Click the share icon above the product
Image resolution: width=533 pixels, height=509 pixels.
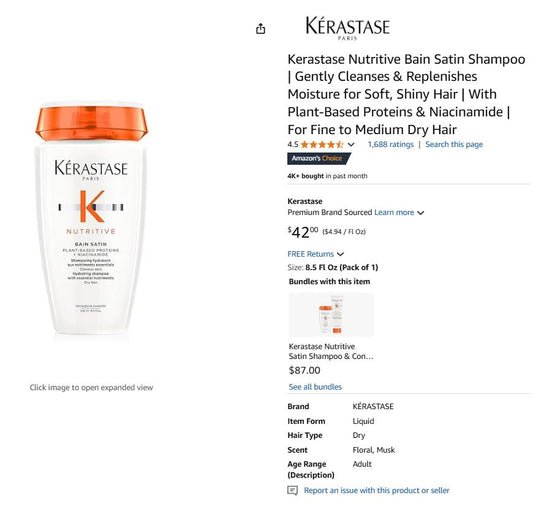[x=260, y=29]
